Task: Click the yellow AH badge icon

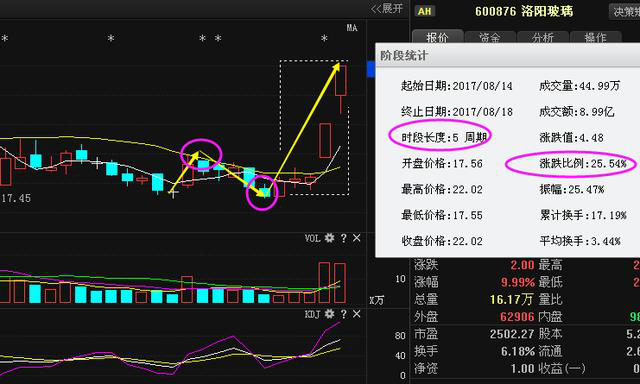Action: point(425,11)
